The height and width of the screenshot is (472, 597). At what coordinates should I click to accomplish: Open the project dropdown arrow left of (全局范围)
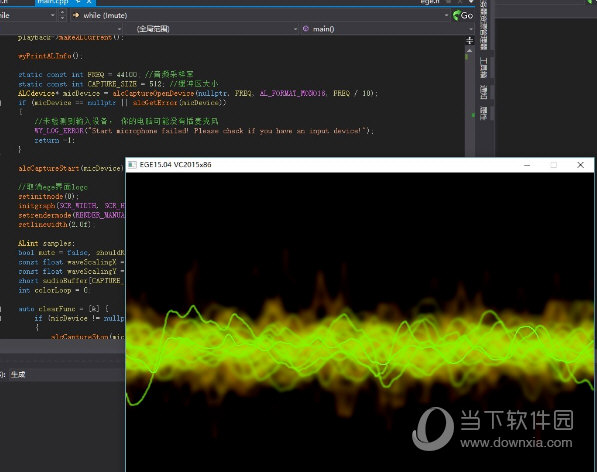(119, 29)
